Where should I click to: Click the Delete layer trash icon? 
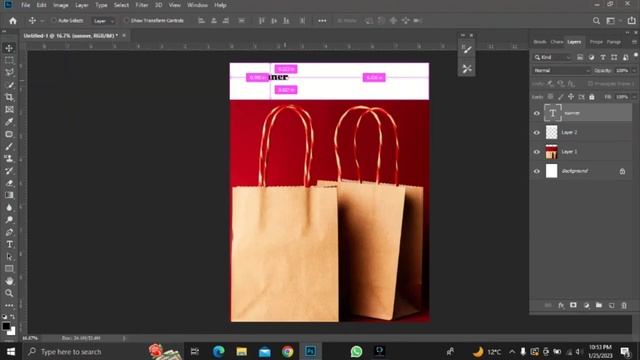tap(624, 305)
